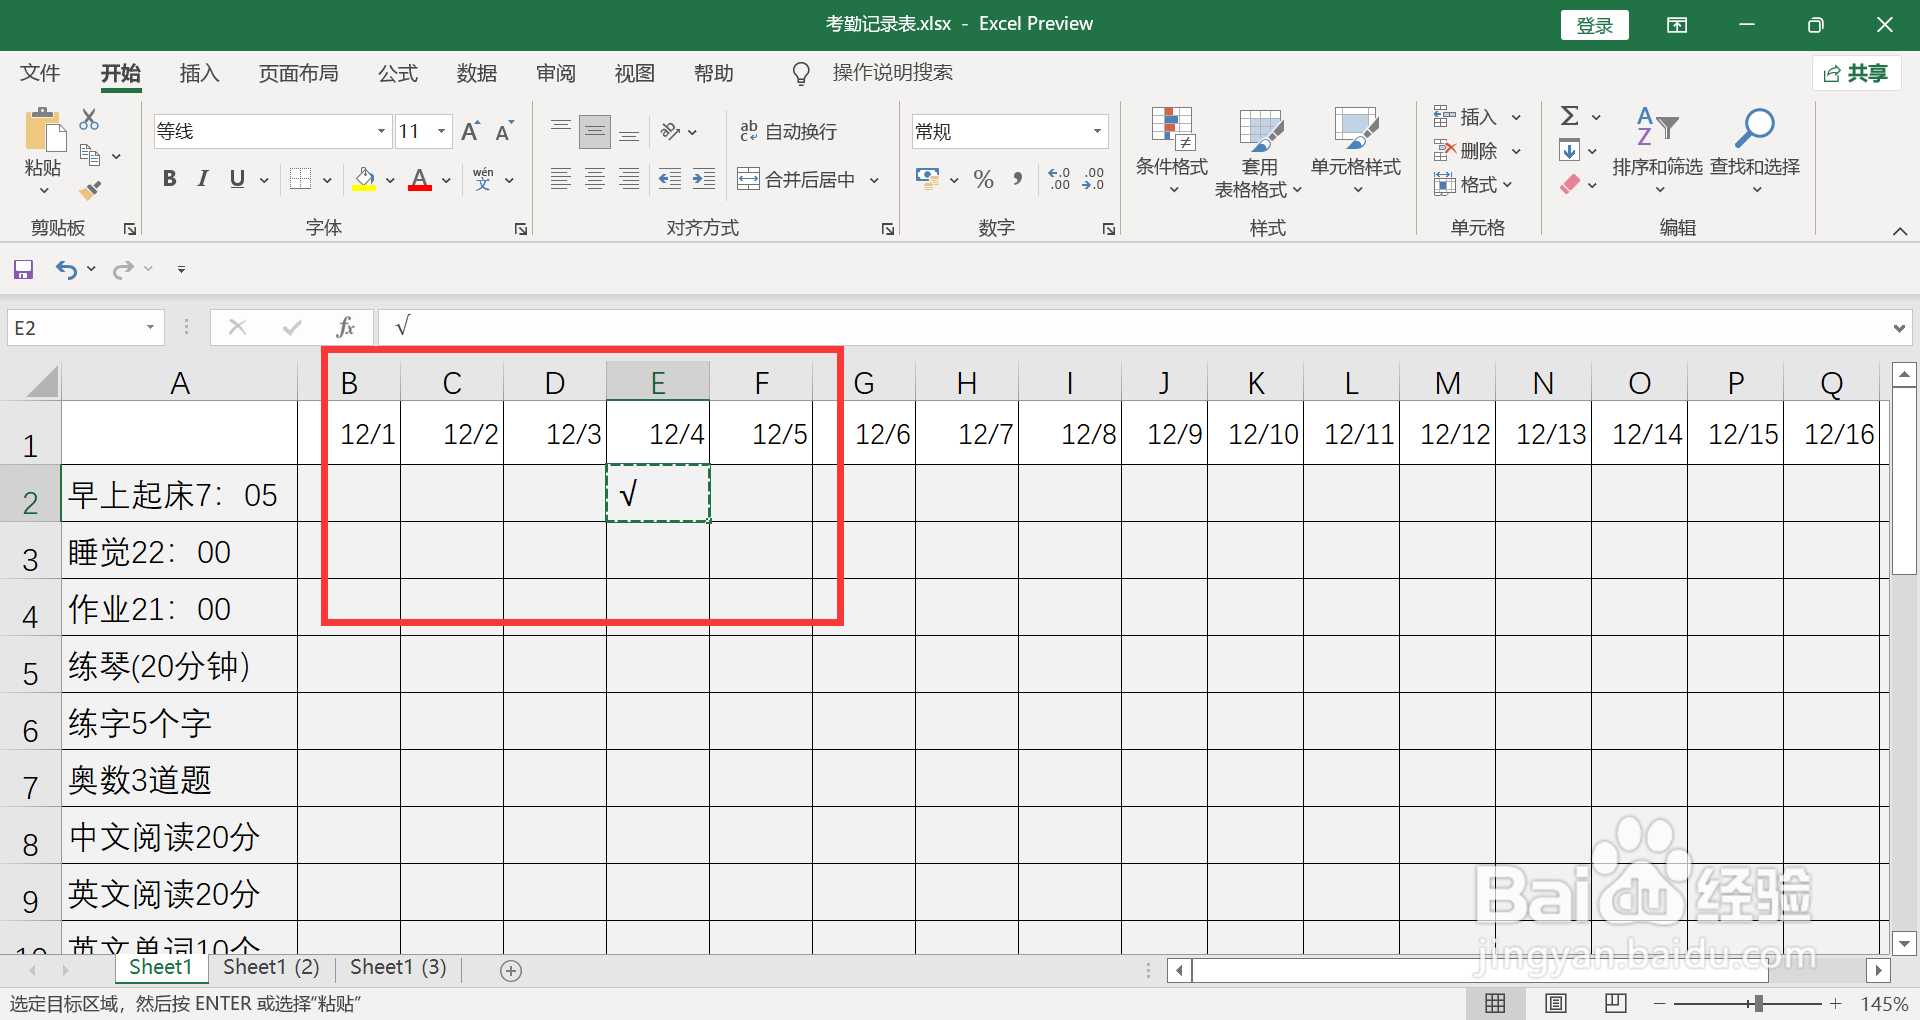Click the 操作说明搜索 search field
The image size is (1920, 1020).
point(892,73)
